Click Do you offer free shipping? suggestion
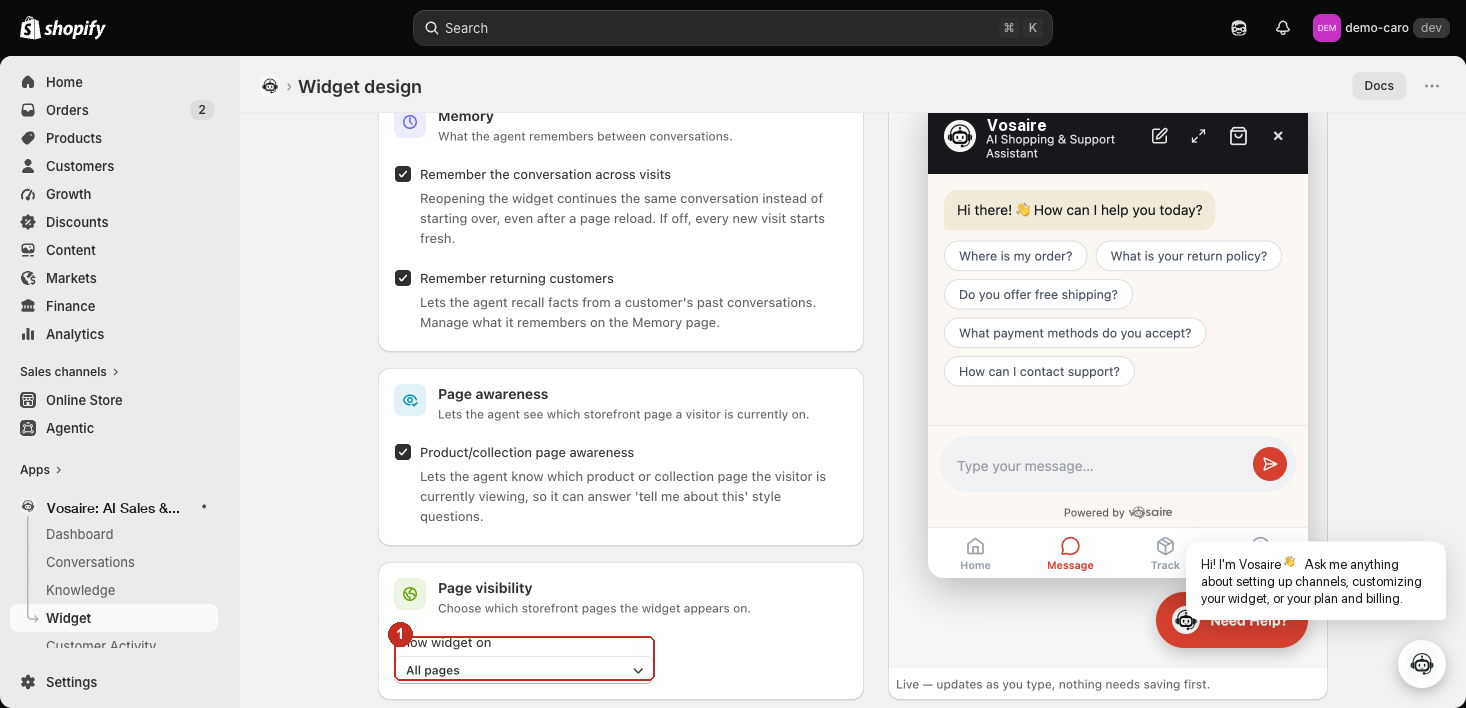Viewport: 1466px width, 708px height. tap(1038, 295)
